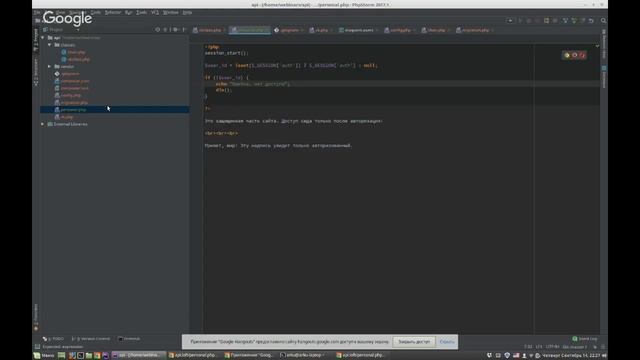Collapse the api root folder
The height and width of the screenshot is (360, 640).
pyautogui.click(x=43, y=38)
